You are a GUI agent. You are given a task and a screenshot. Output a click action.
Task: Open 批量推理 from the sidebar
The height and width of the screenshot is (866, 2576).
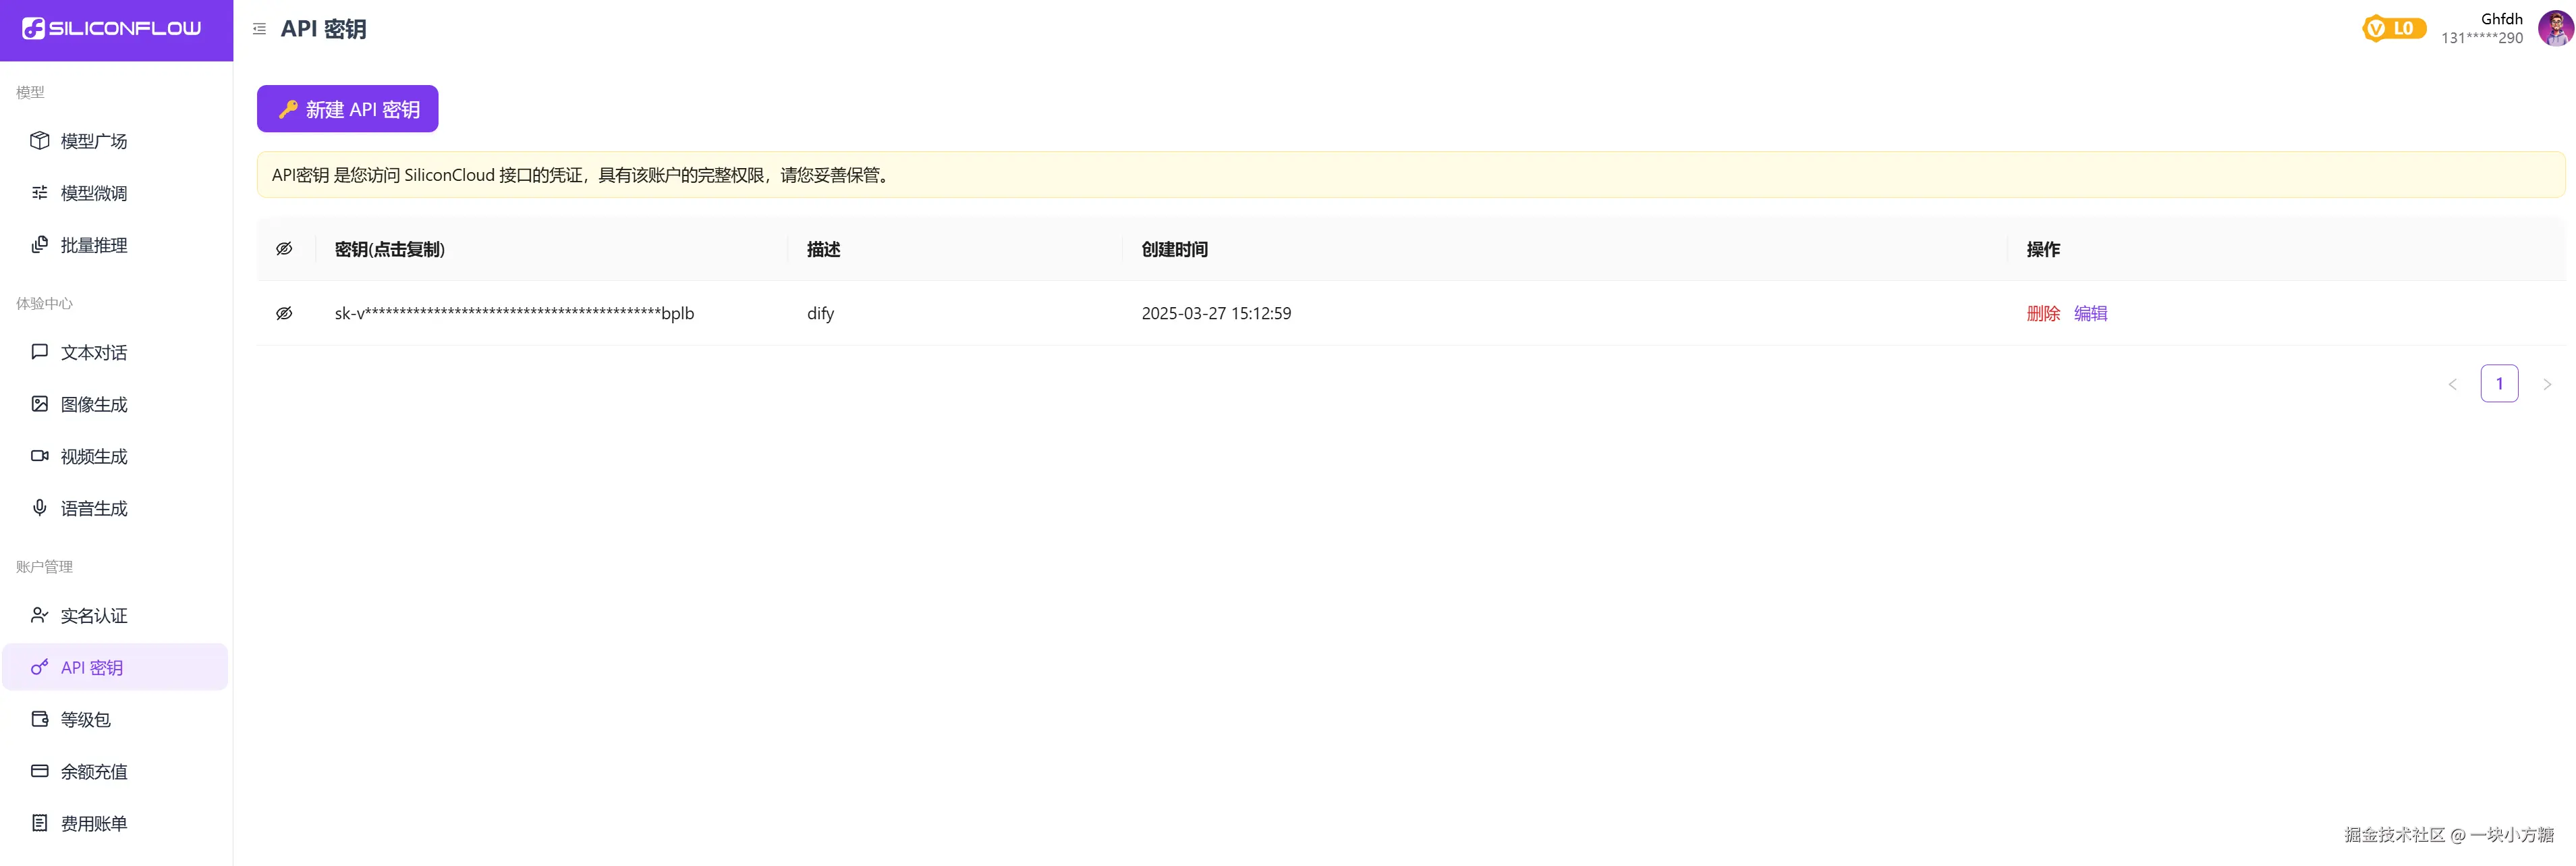[93, 245]
